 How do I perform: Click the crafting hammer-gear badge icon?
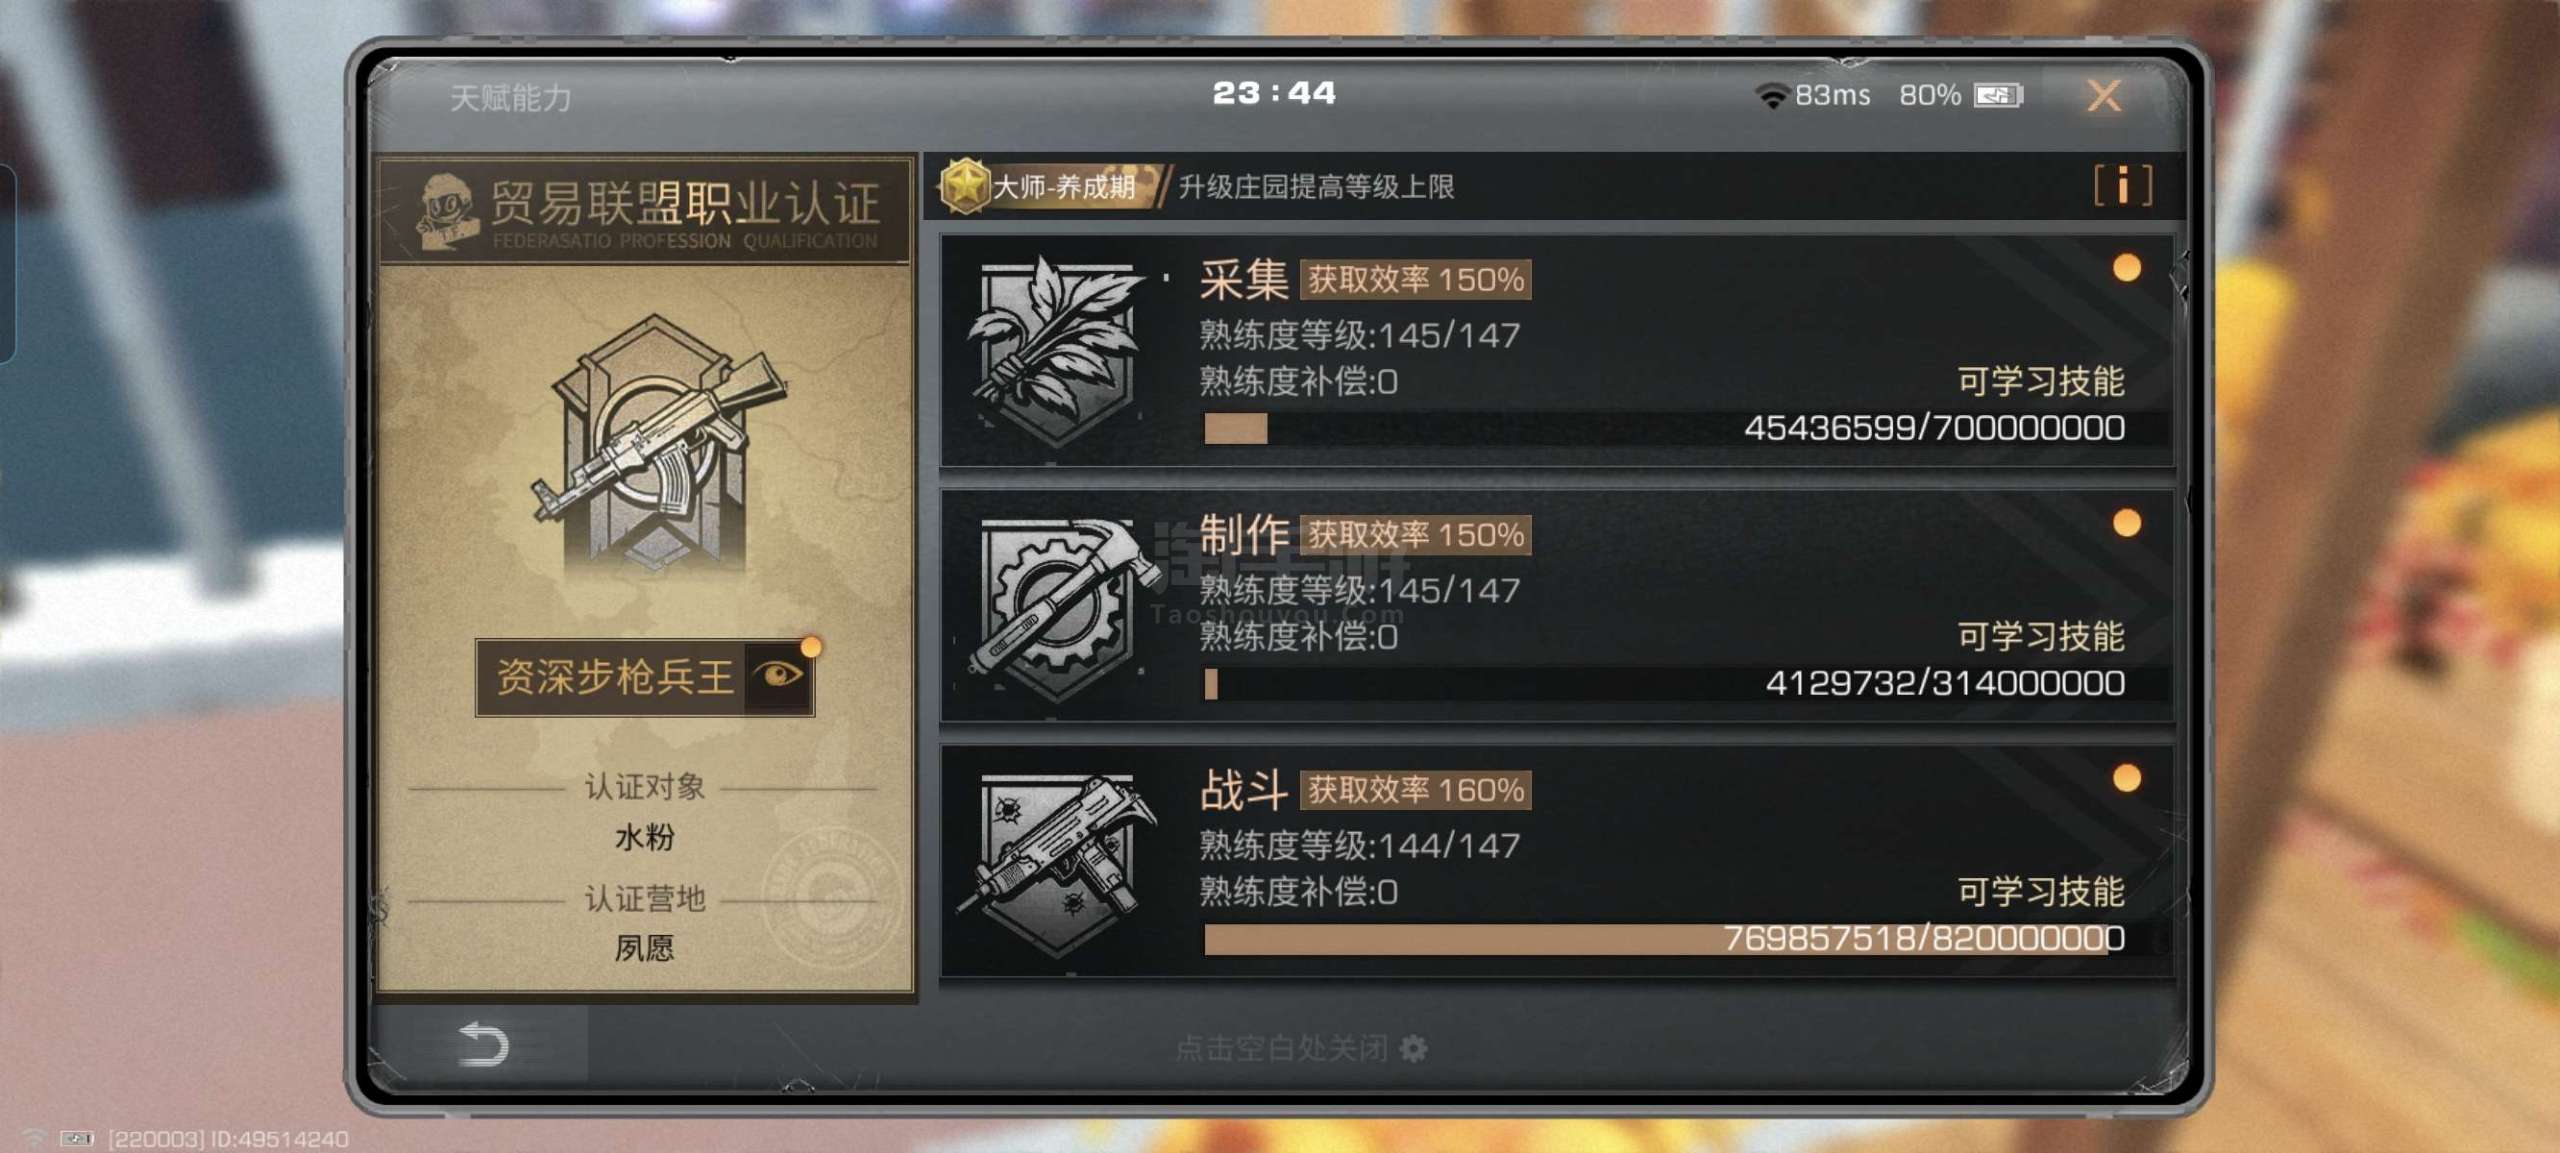point(1059,607)
